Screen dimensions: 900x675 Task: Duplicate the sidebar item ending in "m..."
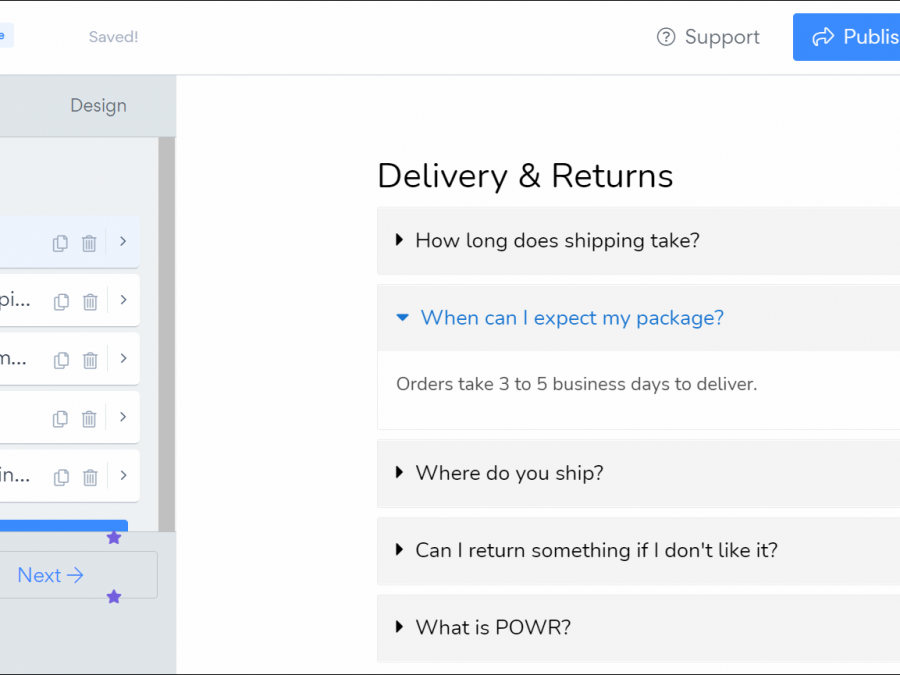(61, 360)
